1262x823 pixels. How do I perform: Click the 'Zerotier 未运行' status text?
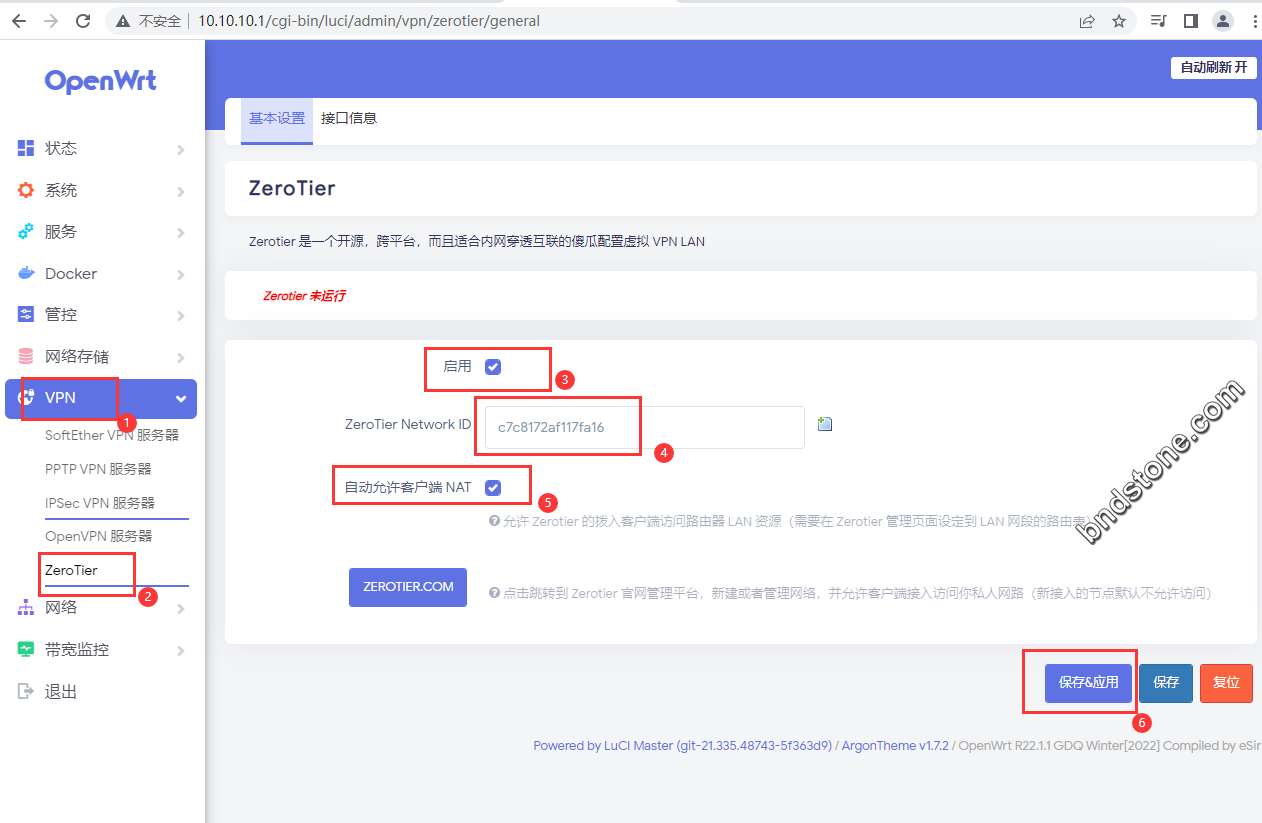pos(305,296)
